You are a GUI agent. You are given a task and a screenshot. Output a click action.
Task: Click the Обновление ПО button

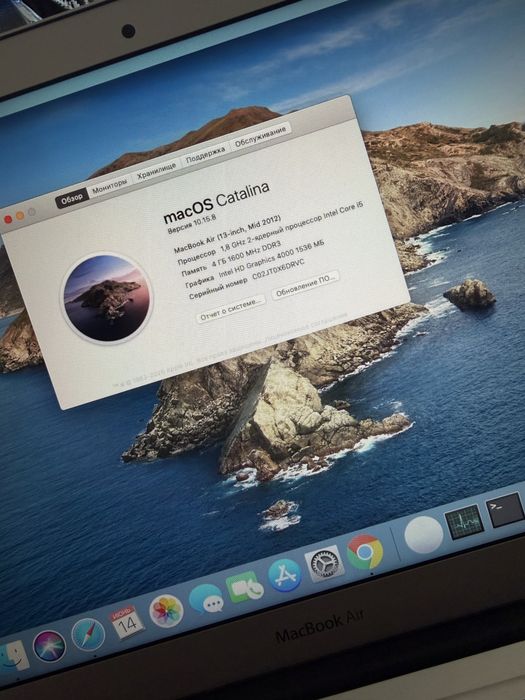(305, 284)
